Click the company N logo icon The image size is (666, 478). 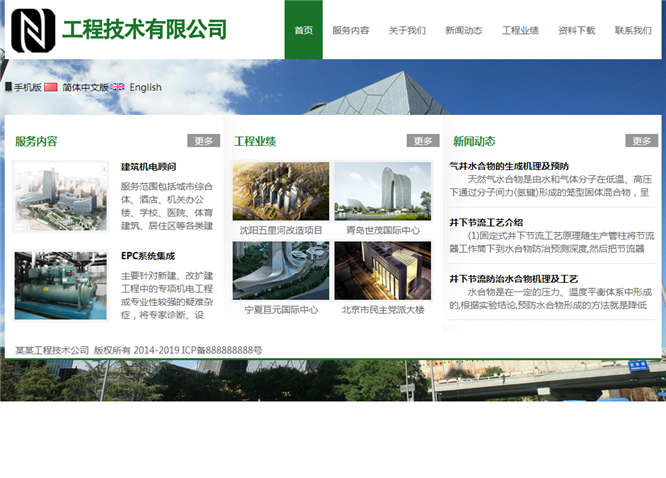[x=33, y=30]
